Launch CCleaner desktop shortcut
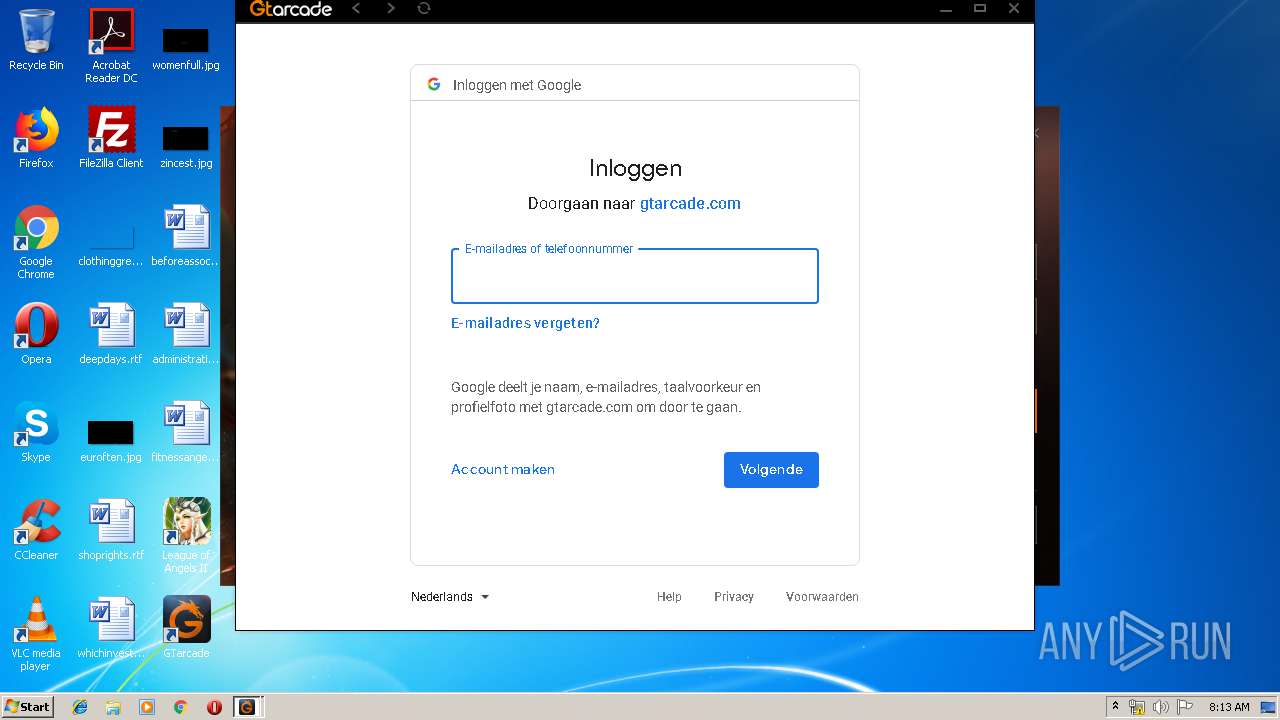The height and width of the screenshot is (720, 1280). [36, 530]
